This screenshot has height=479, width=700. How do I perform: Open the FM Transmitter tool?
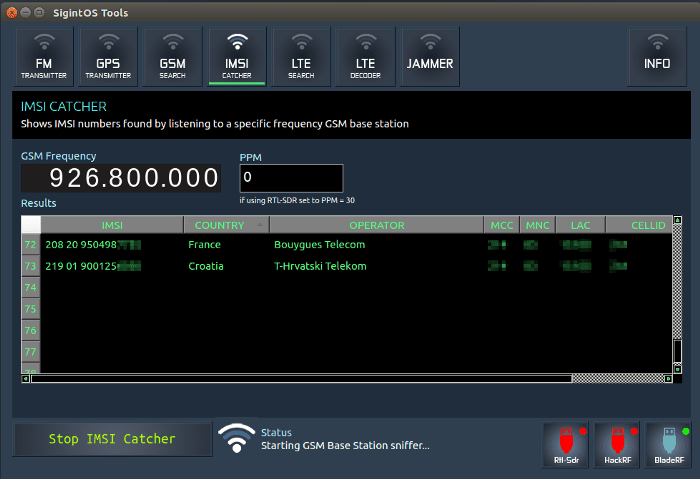click(44, 57)
